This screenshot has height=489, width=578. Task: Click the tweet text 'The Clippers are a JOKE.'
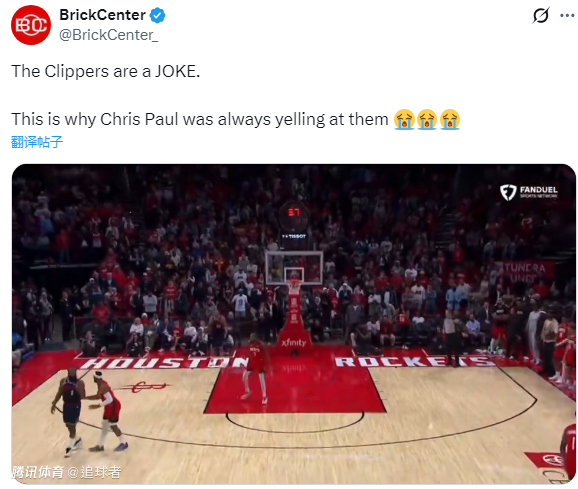[106, 71]
